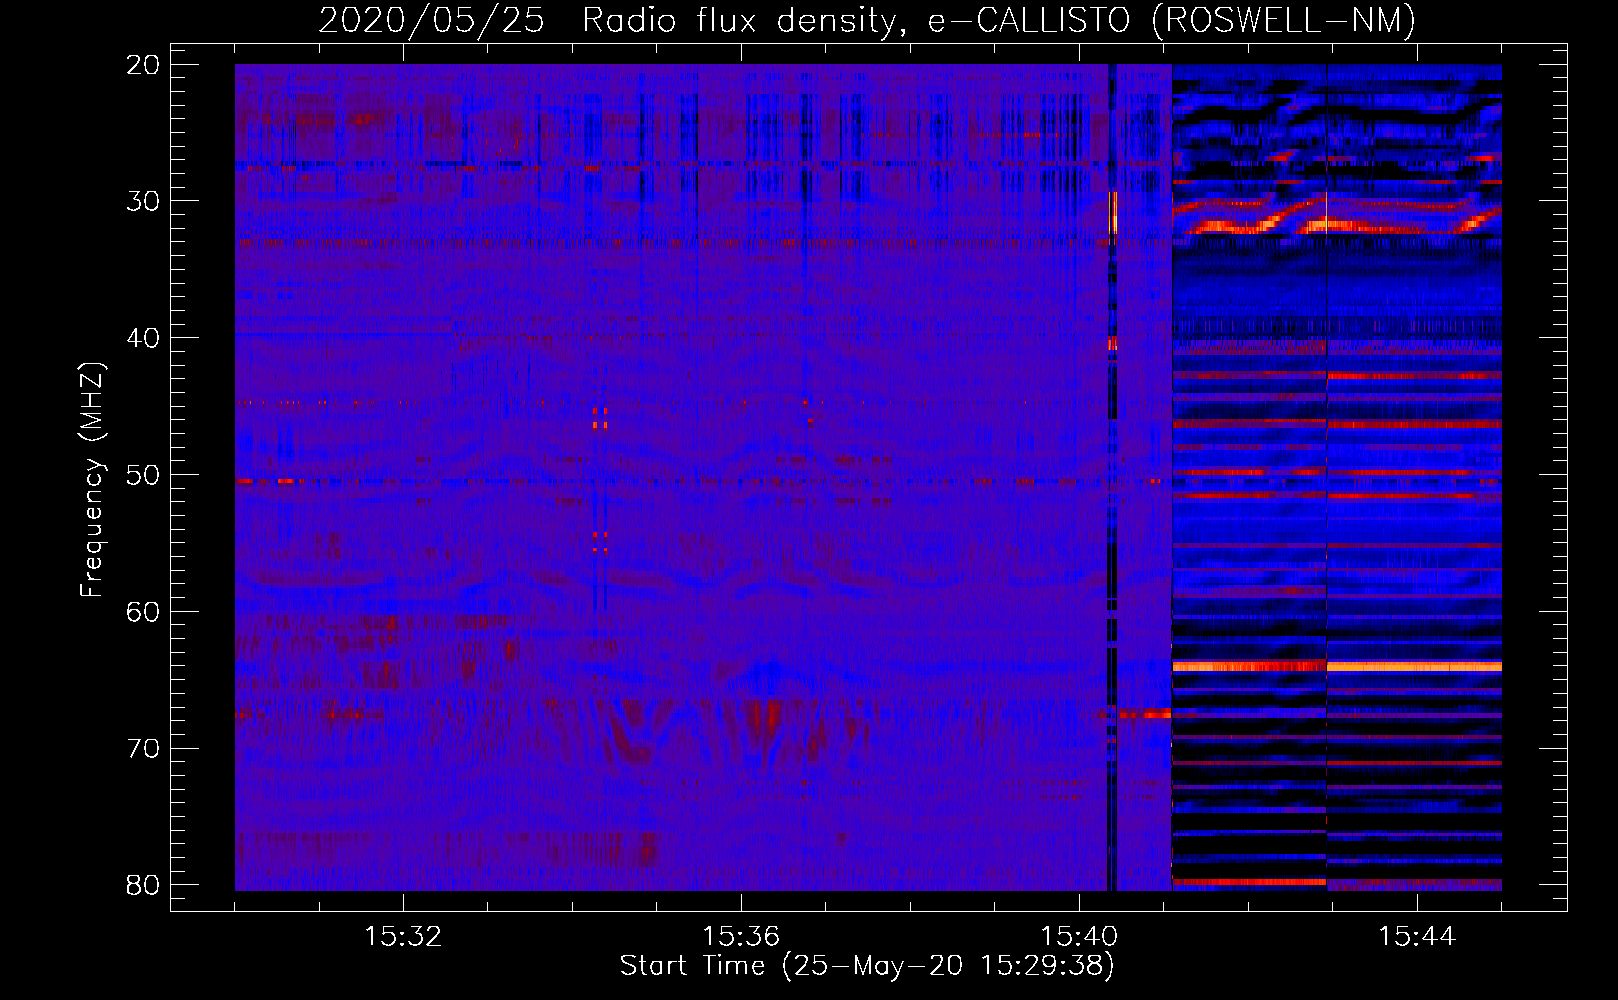Click the yellow vertical burst near 15:40 at 30 MHz

(1114, 213)
